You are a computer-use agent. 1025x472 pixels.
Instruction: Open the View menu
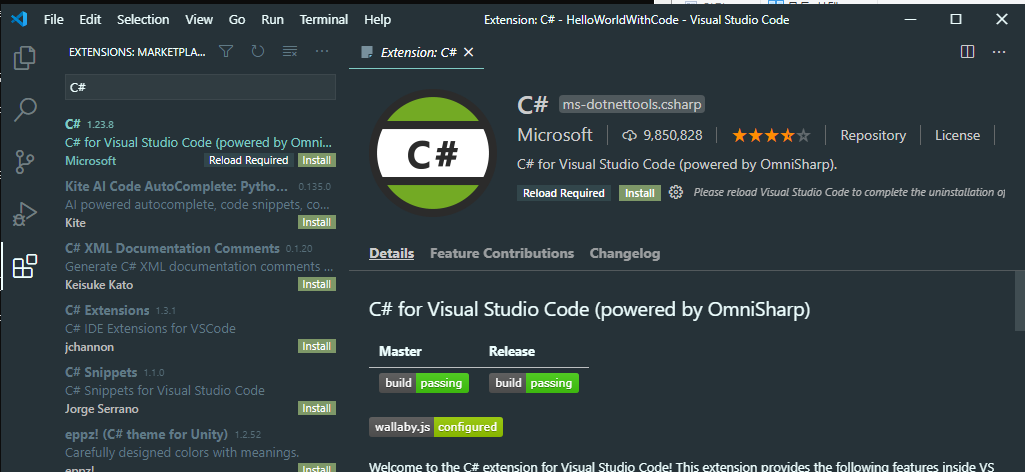199,20
